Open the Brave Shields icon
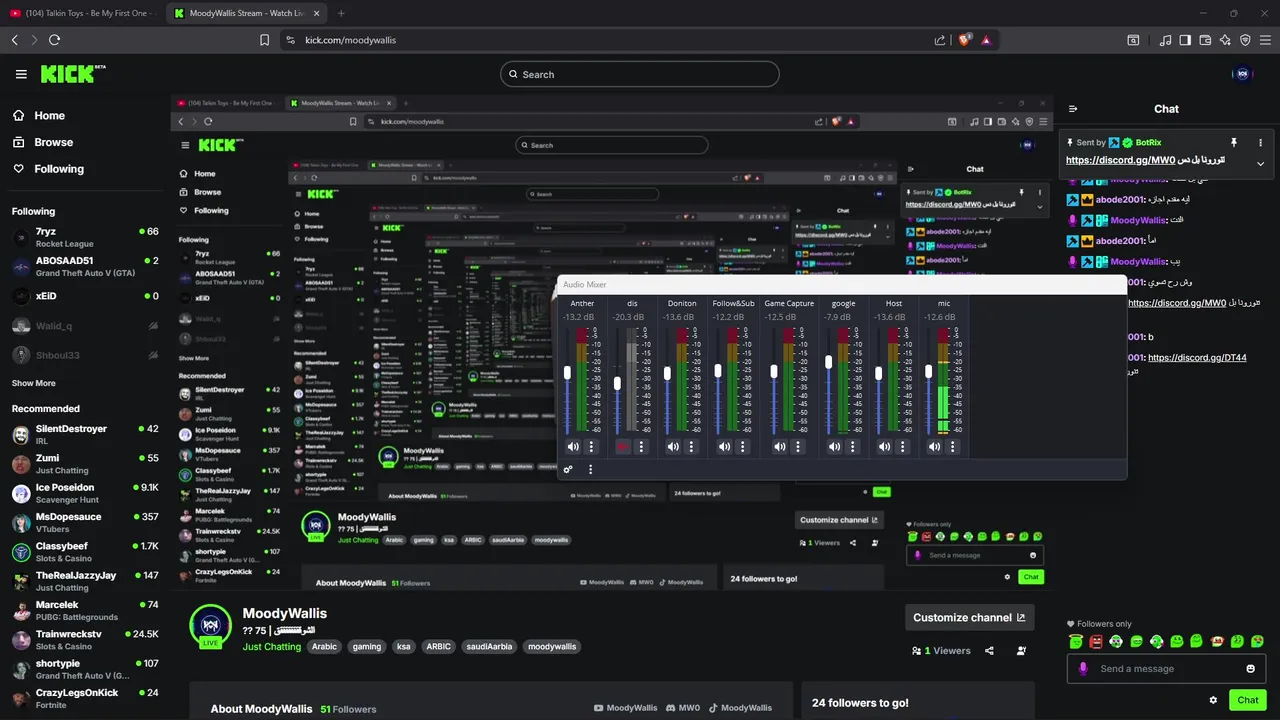This screenshot has height=720, width=1280. click(x=965, y=40)
